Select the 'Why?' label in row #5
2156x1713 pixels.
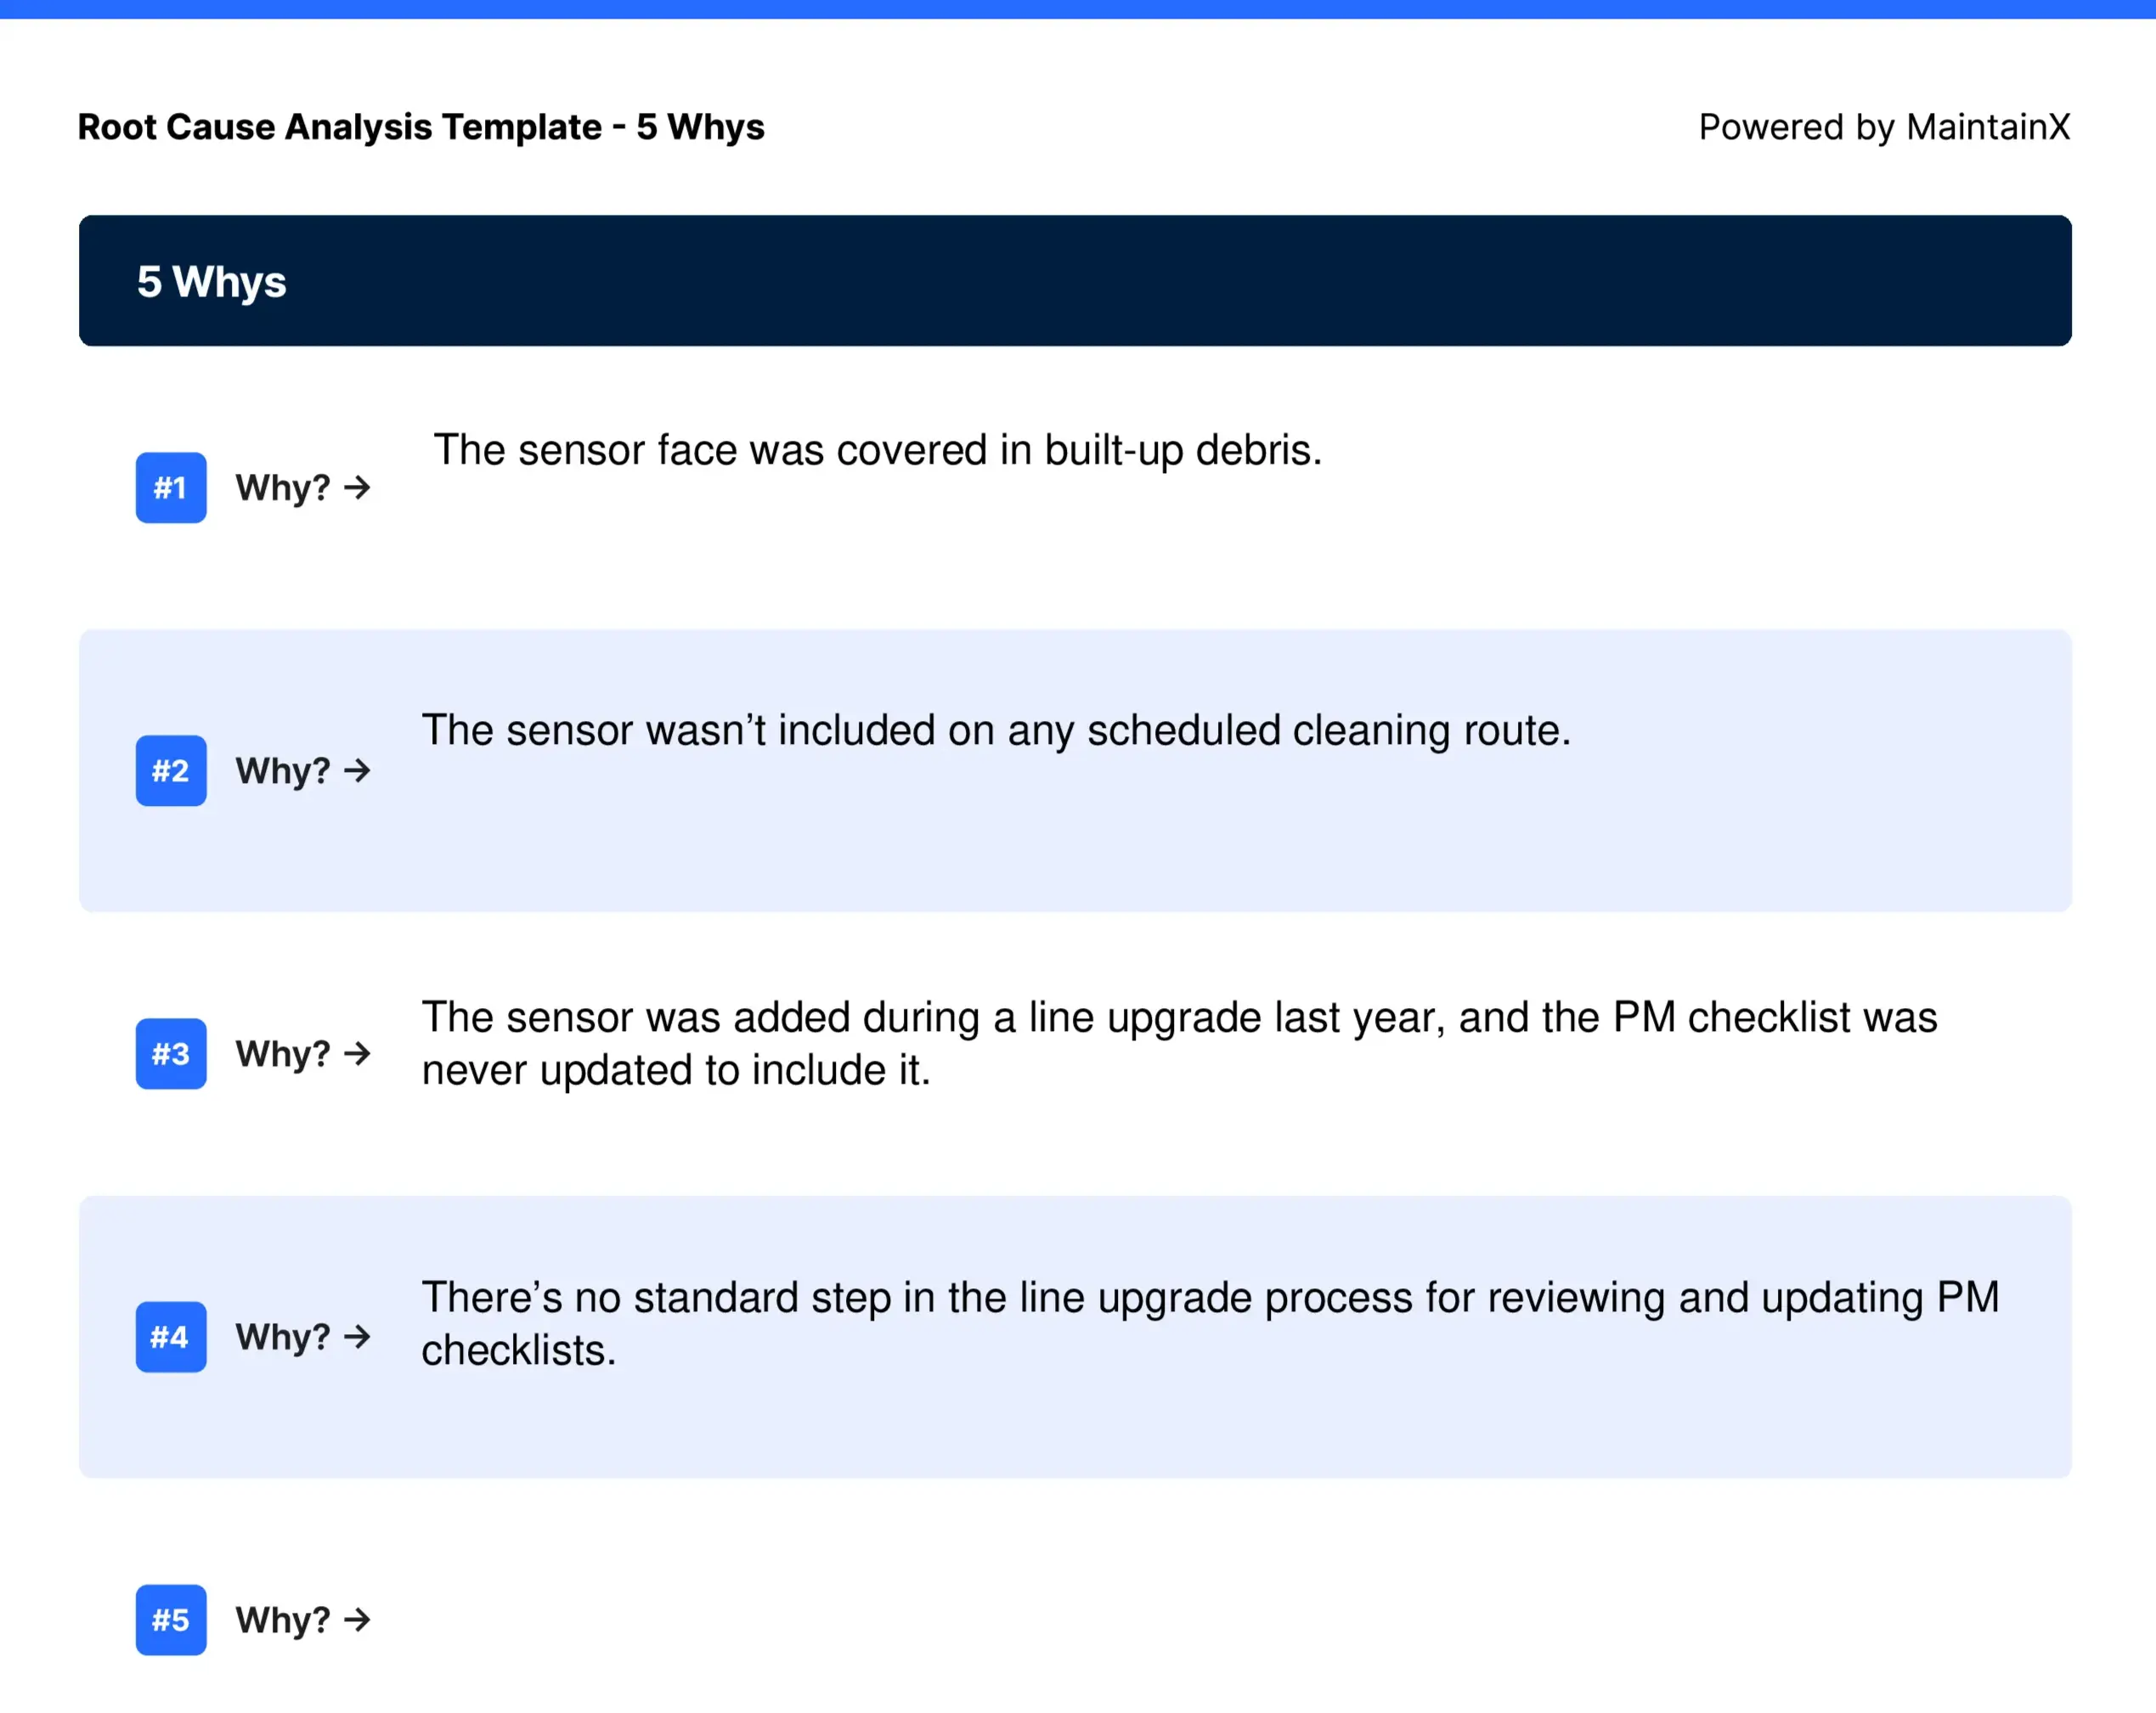coord(283,1621)
